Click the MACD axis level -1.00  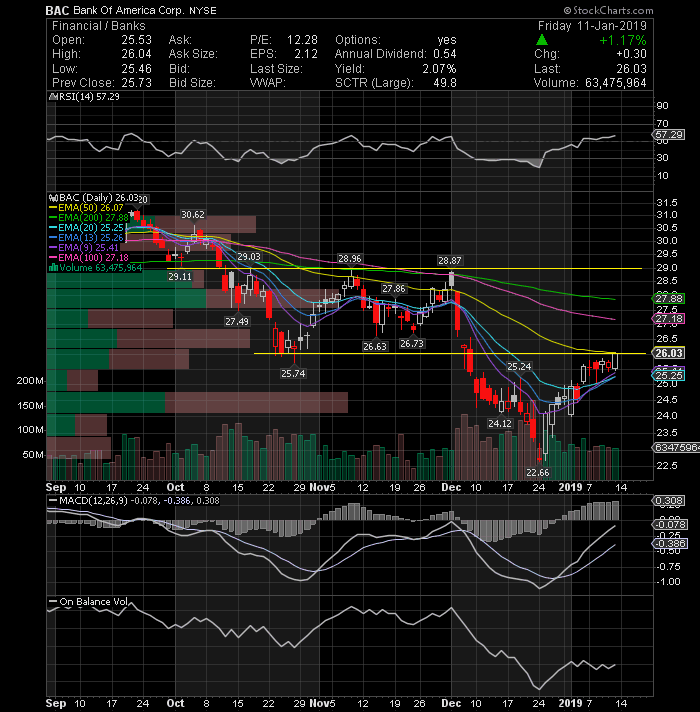[x=668, y=582]
